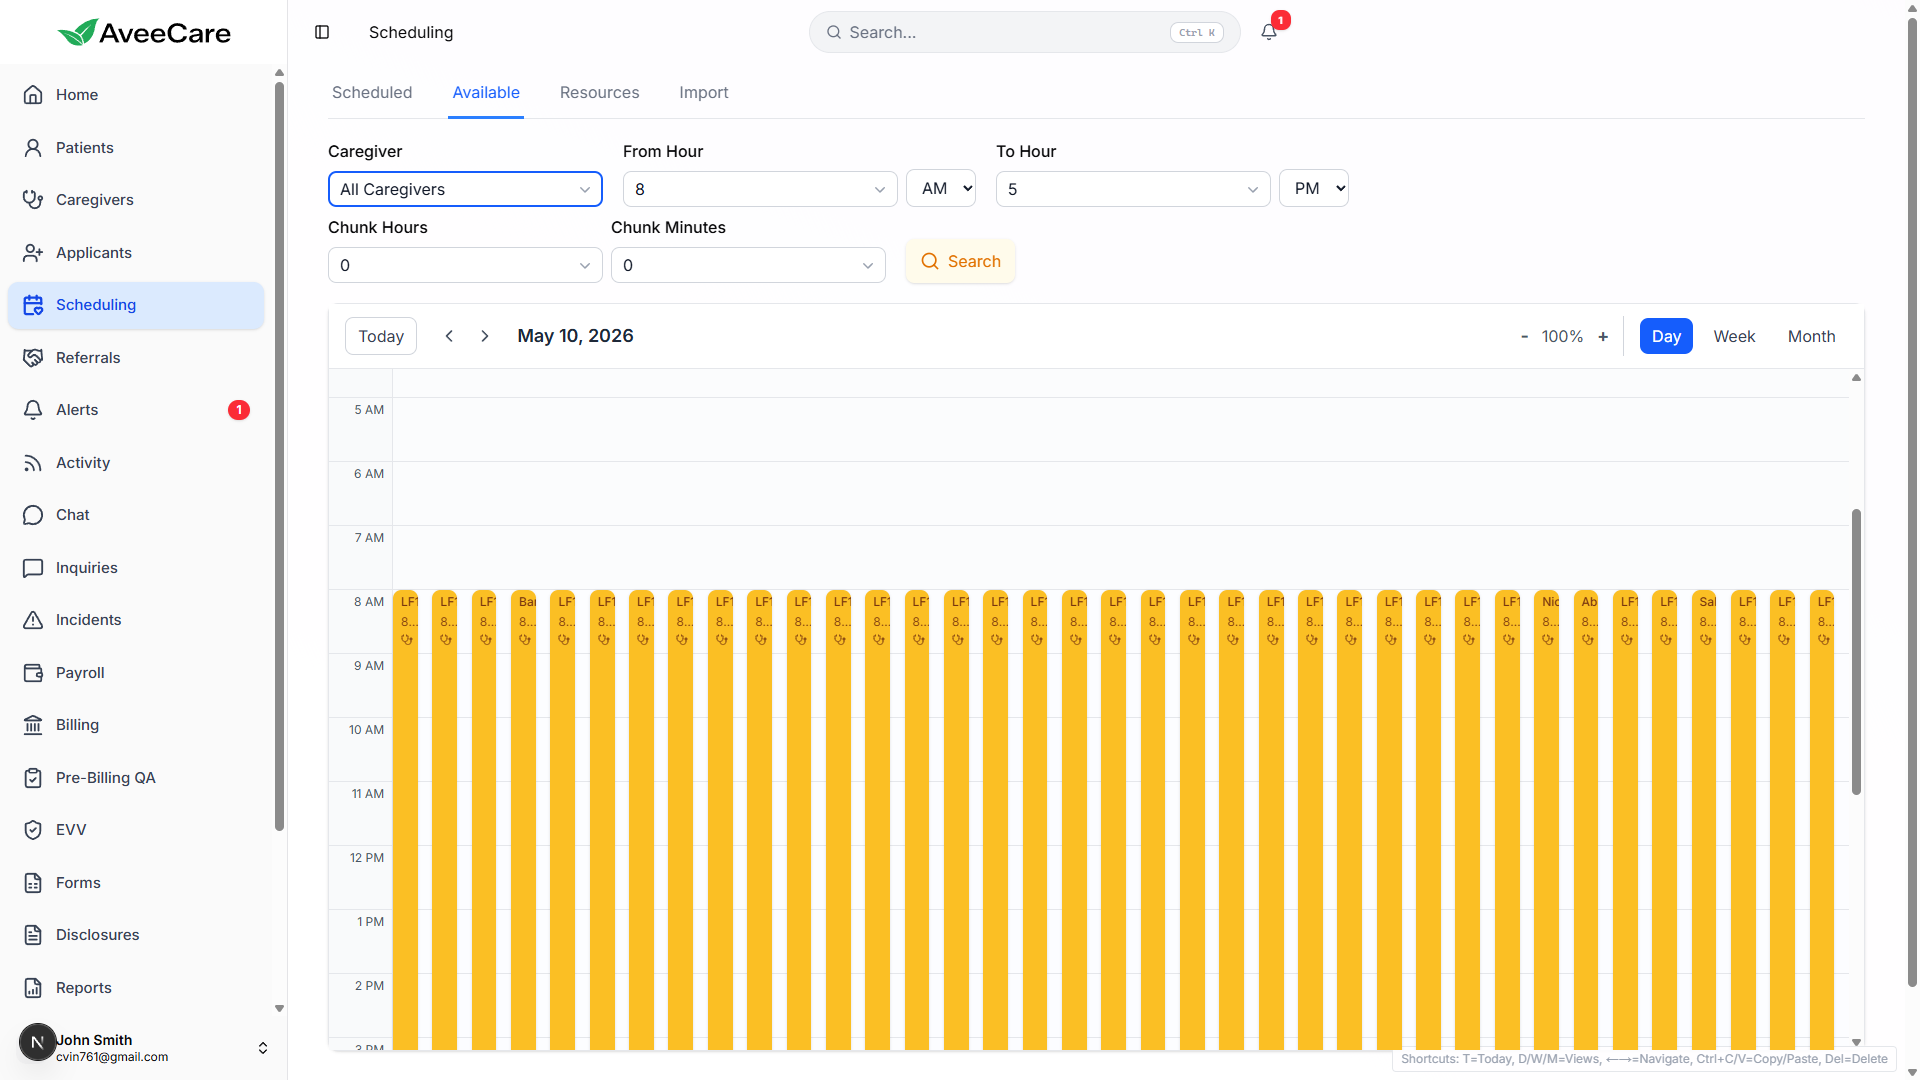The image size is (1920, 1080).
Task: Open the From Hour dropdown
Action: [x=760, y=189]
